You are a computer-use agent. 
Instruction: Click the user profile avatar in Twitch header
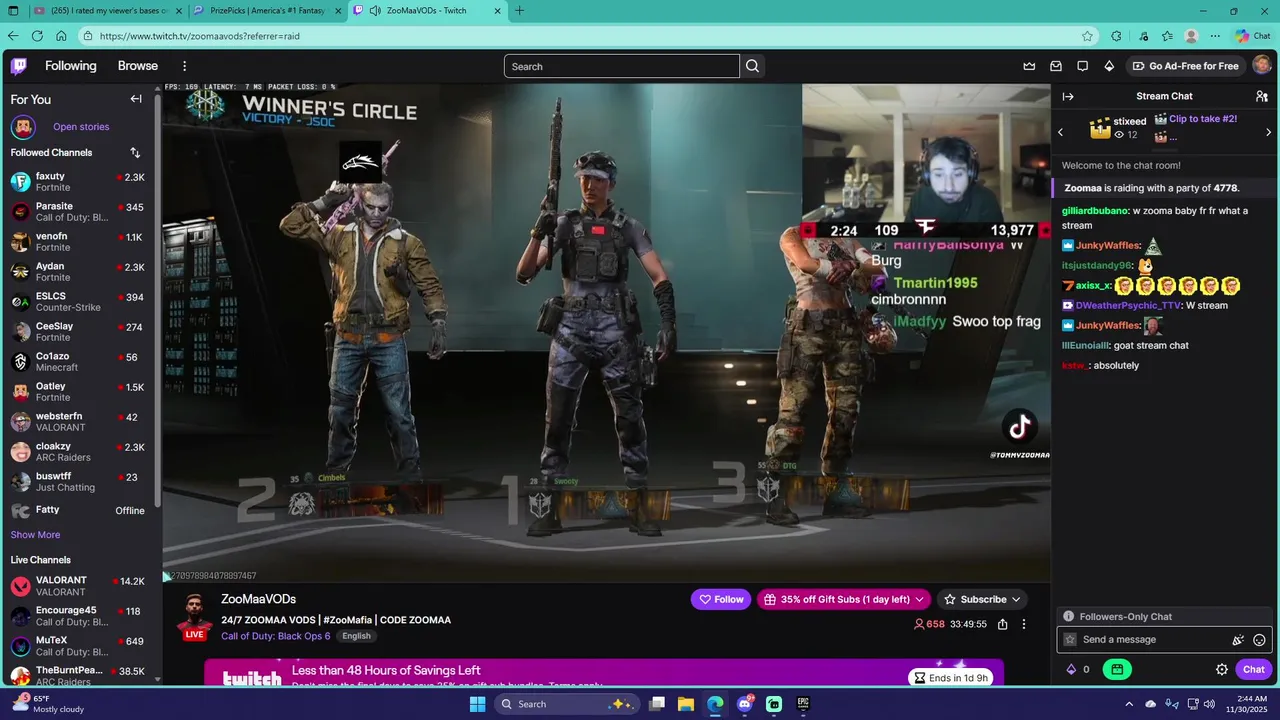(x=1262, y=66)
